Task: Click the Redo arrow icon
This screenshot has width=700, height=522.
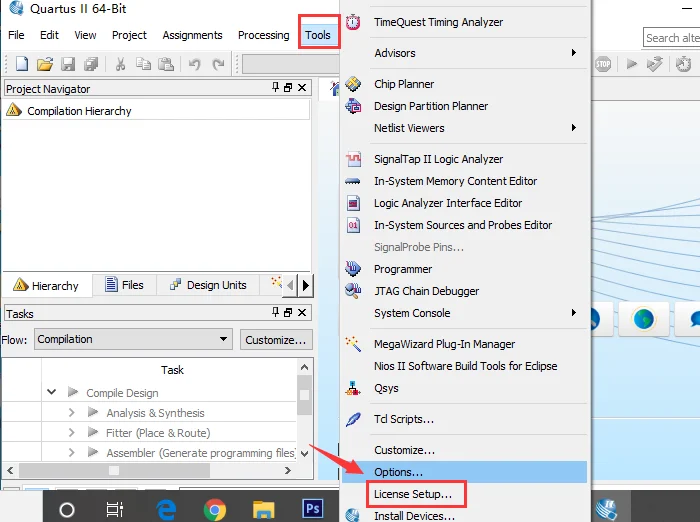Action: (218, 64)
